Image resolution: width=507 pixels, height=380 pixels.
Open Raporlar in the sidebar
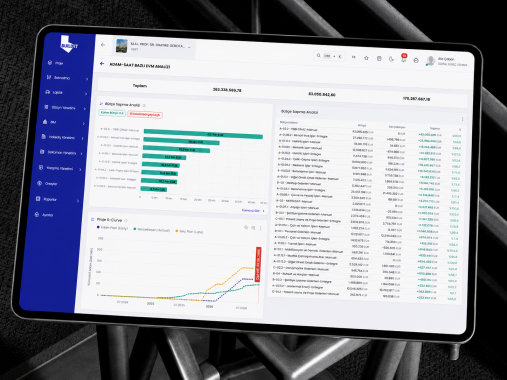coord(46,199)
